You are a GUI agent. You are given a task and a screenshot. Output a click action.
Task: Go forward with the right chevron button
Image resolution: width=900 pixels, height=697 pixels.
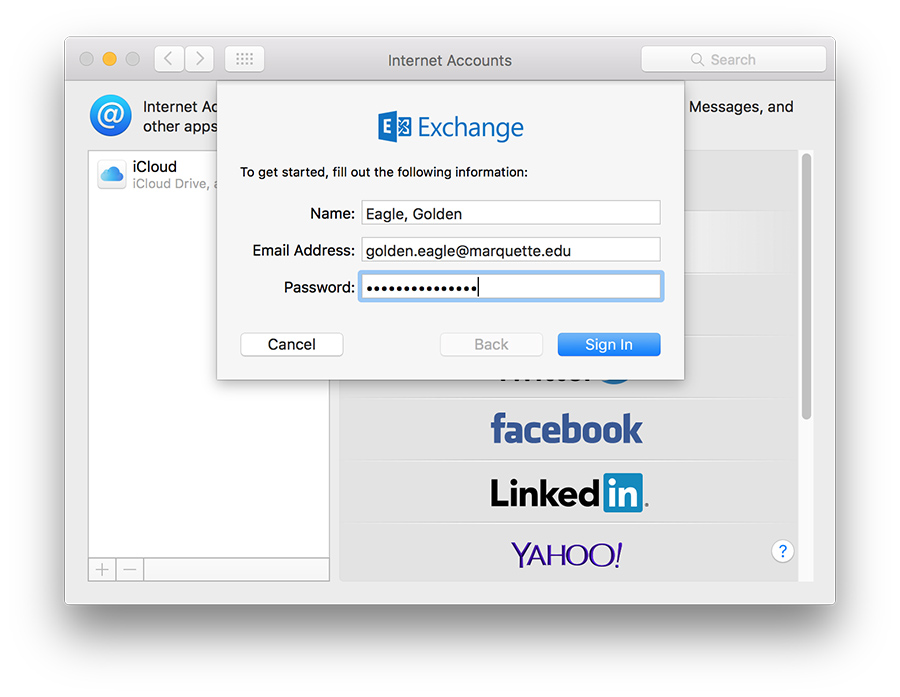coord(199,60)
